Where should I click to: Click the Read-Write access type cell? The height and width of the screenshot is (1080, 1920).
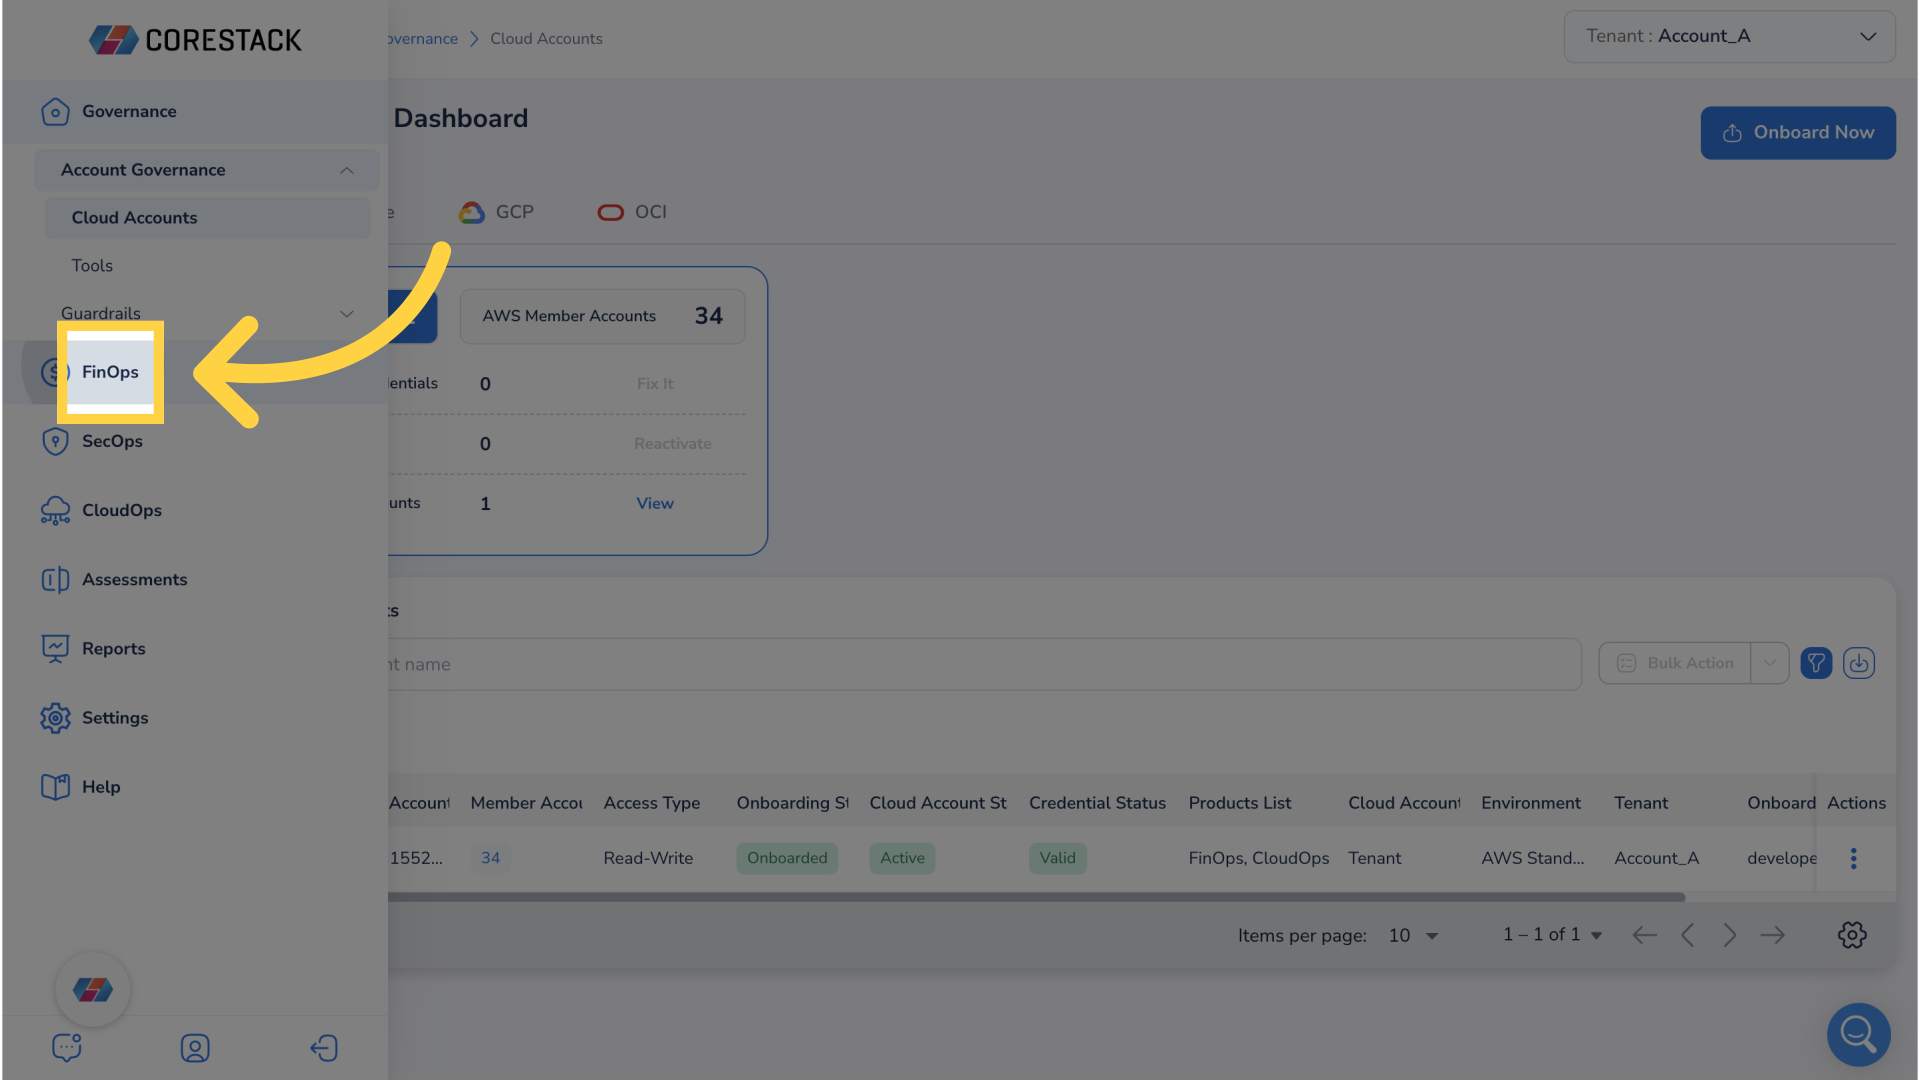click(x=648, y=858)
